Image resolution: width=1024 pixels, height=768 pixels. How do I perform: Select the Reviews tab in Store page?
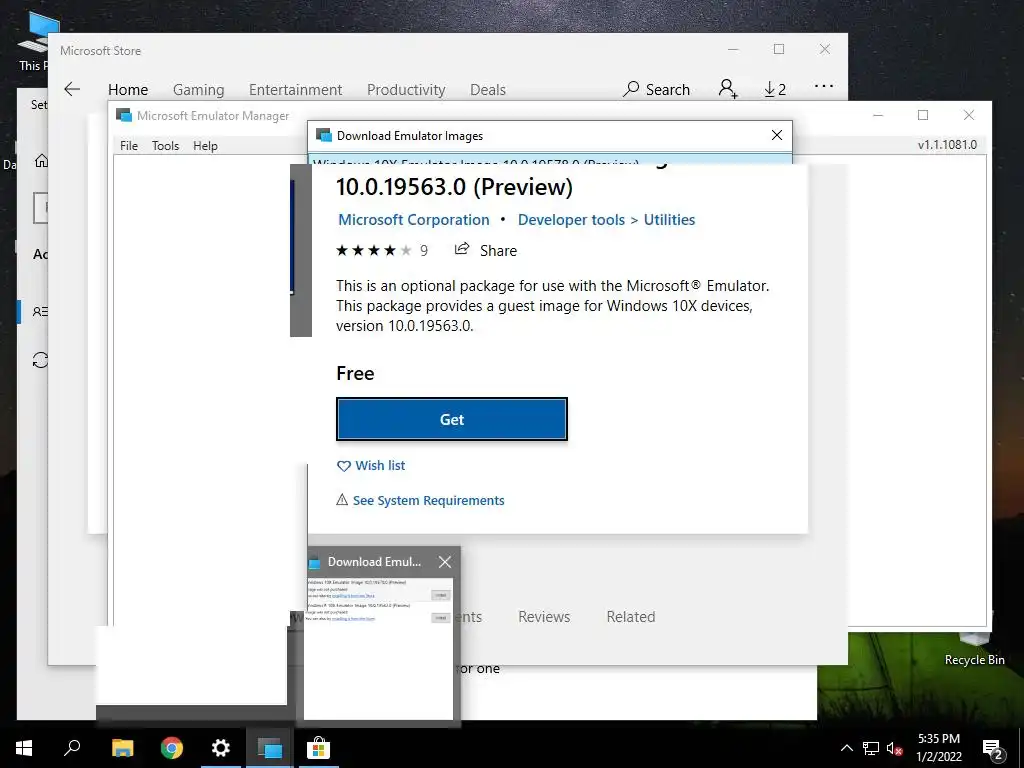[x=544, y=616]
